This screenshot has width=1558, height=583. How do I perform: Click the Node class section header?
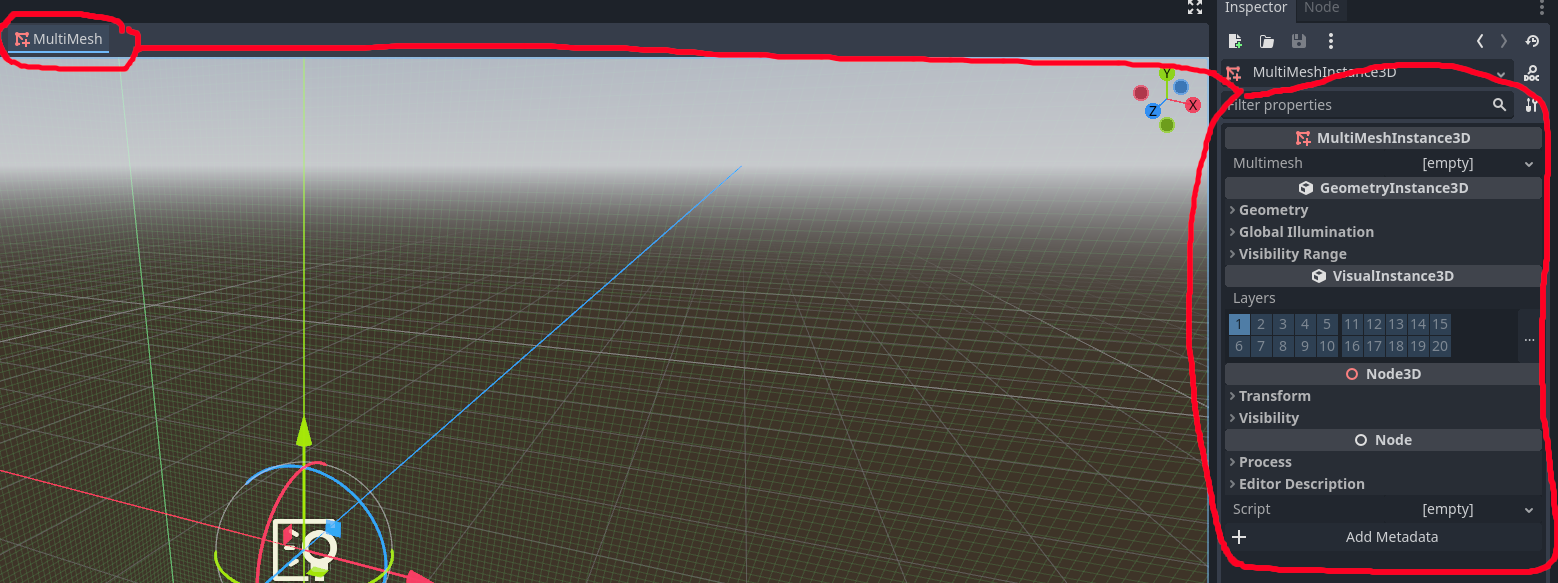1383,440
